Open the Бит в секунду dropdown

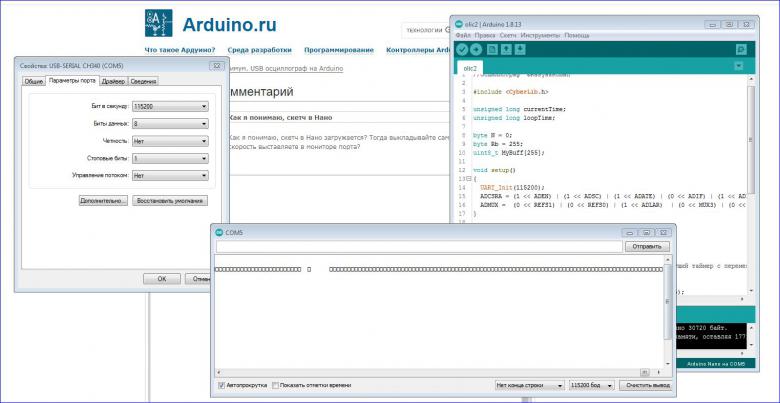point(170,106)
